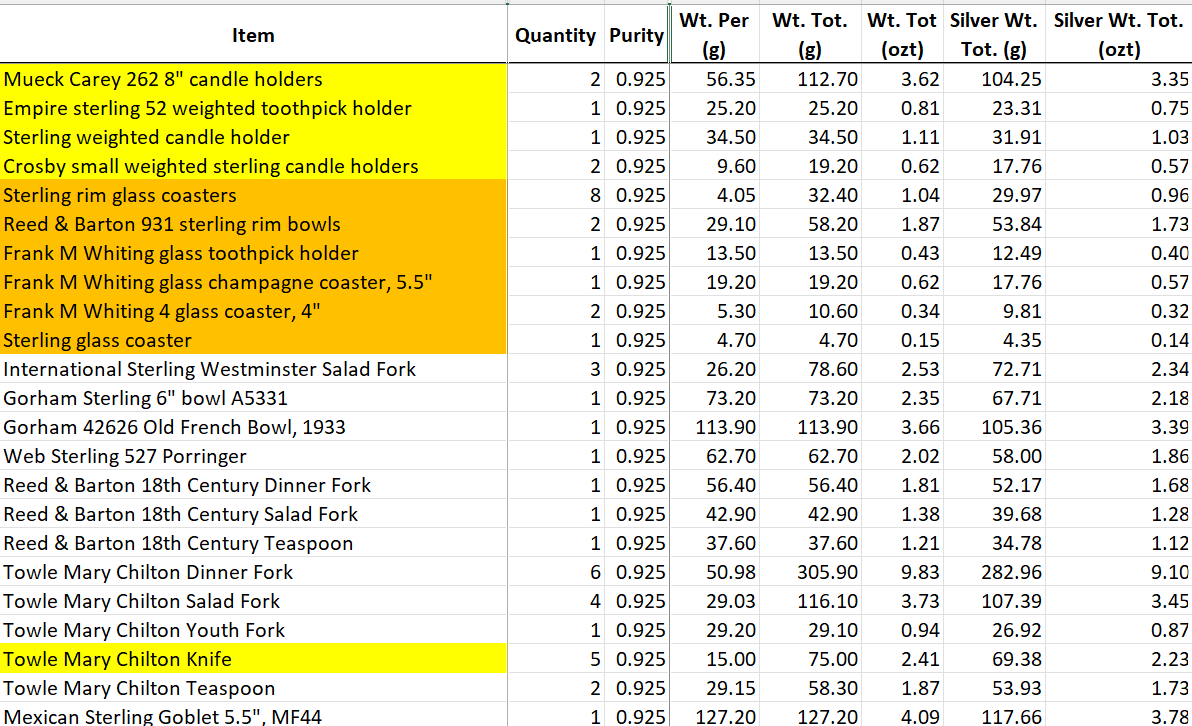Select the 305.90 total weight cell
Screen dimensions: 1192x726
point(810,572)
